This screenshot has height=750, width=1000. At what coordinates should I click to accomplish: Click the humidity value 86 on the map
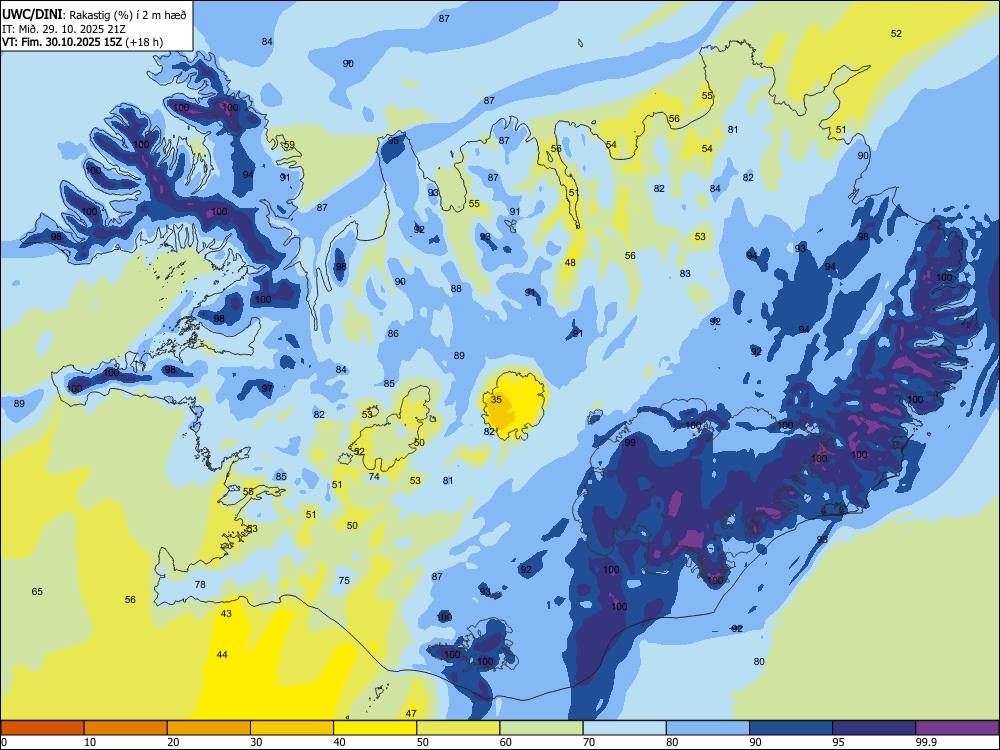pos(393,334)
